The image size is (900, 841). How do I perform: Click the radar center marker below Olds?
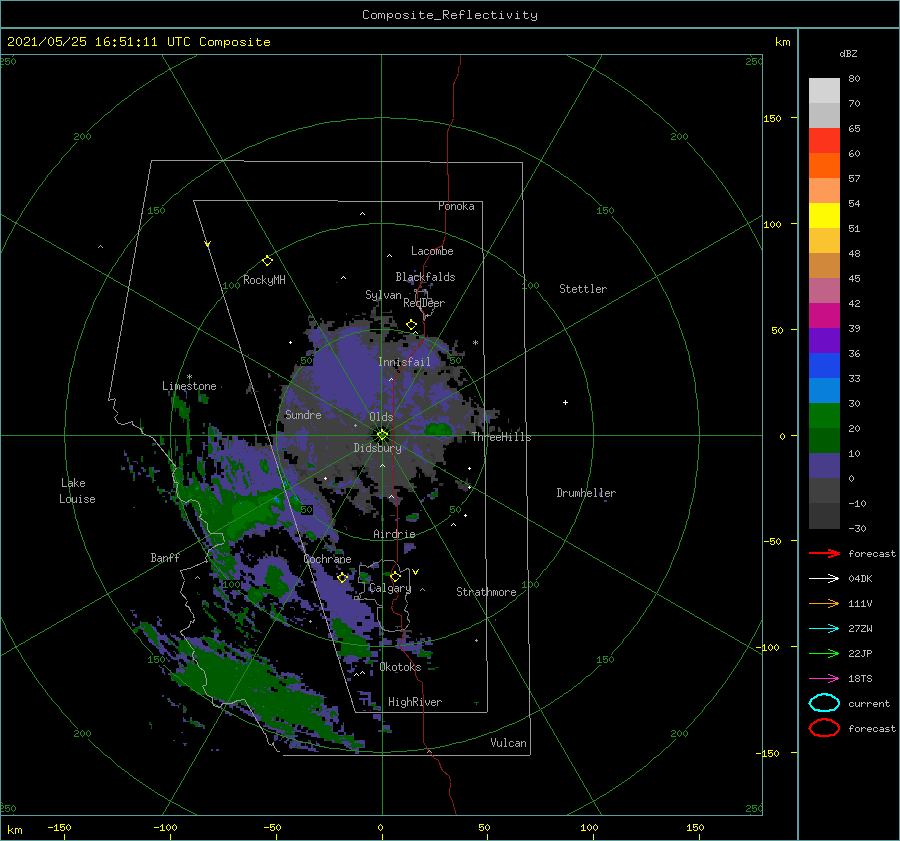click(382, 435)
